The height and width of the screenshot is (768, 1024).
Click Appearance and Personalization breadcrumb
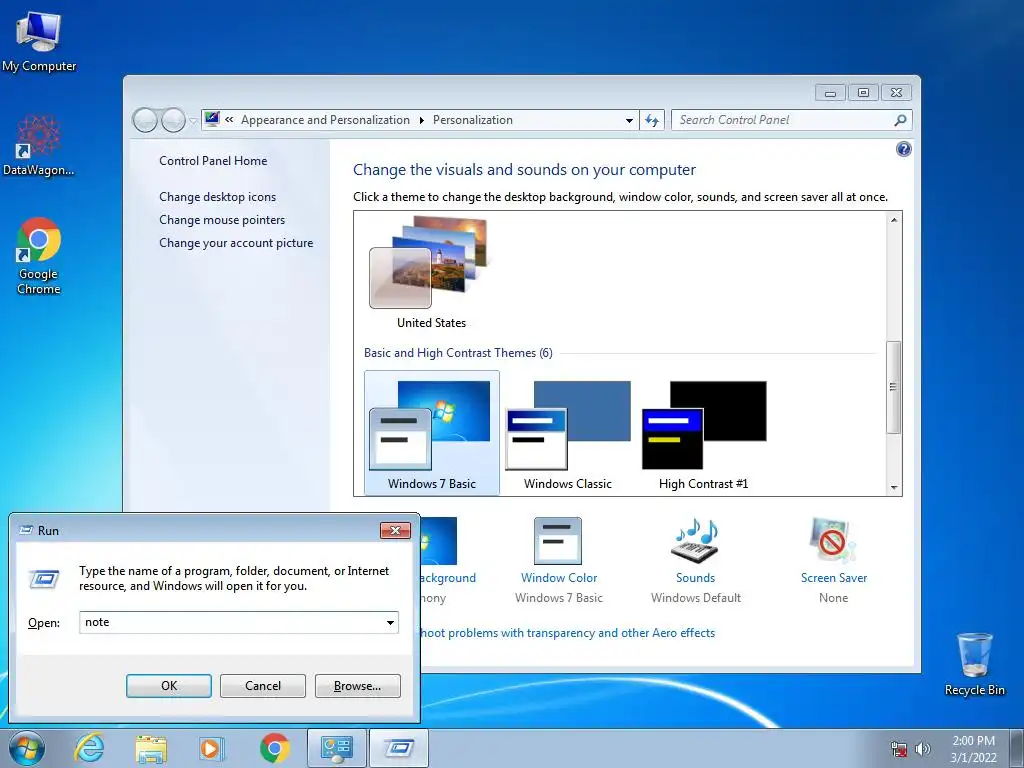(325, 120)
